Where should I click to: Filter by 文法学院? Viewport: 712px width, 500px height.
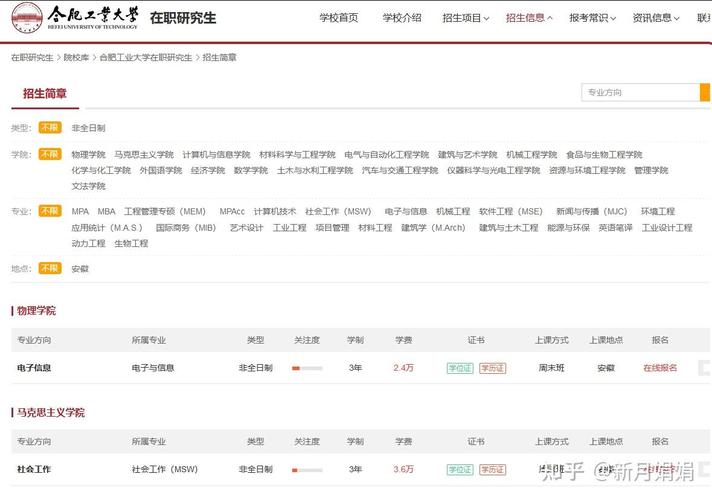coord(89,186)
